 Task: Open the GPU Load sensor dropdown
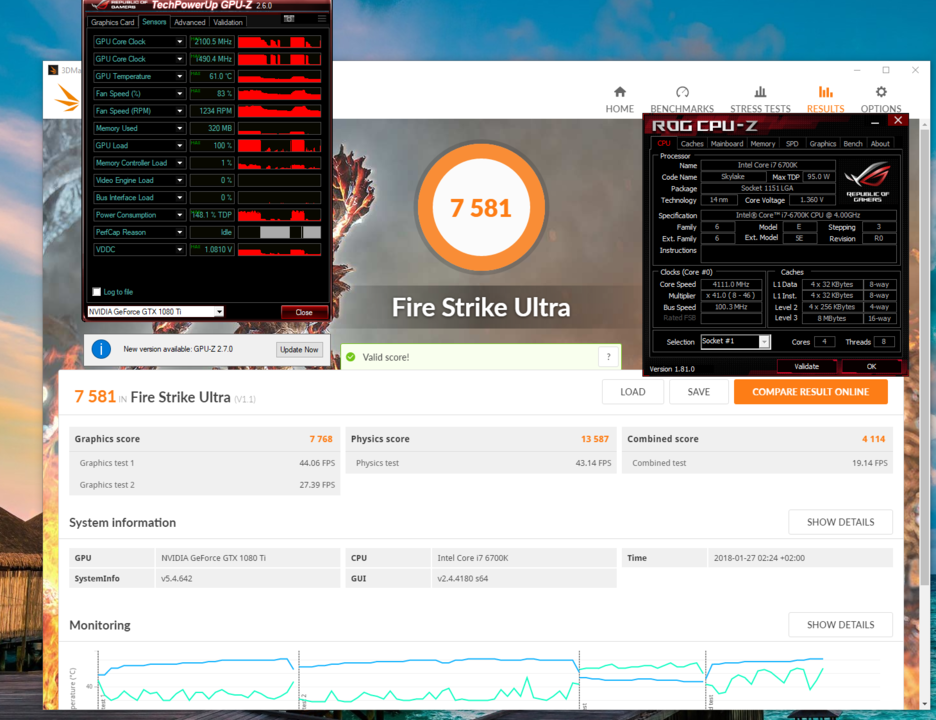coord(180,146)
